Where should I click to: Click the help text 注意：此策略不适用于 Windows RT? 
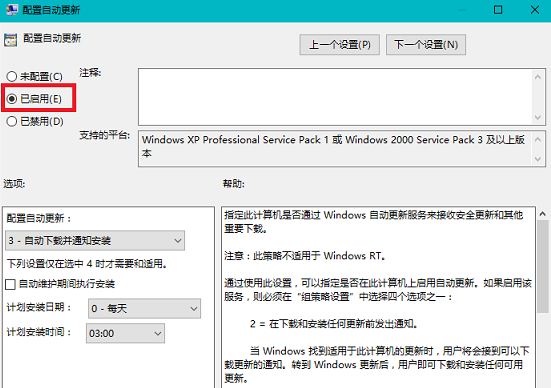[305, 256]
